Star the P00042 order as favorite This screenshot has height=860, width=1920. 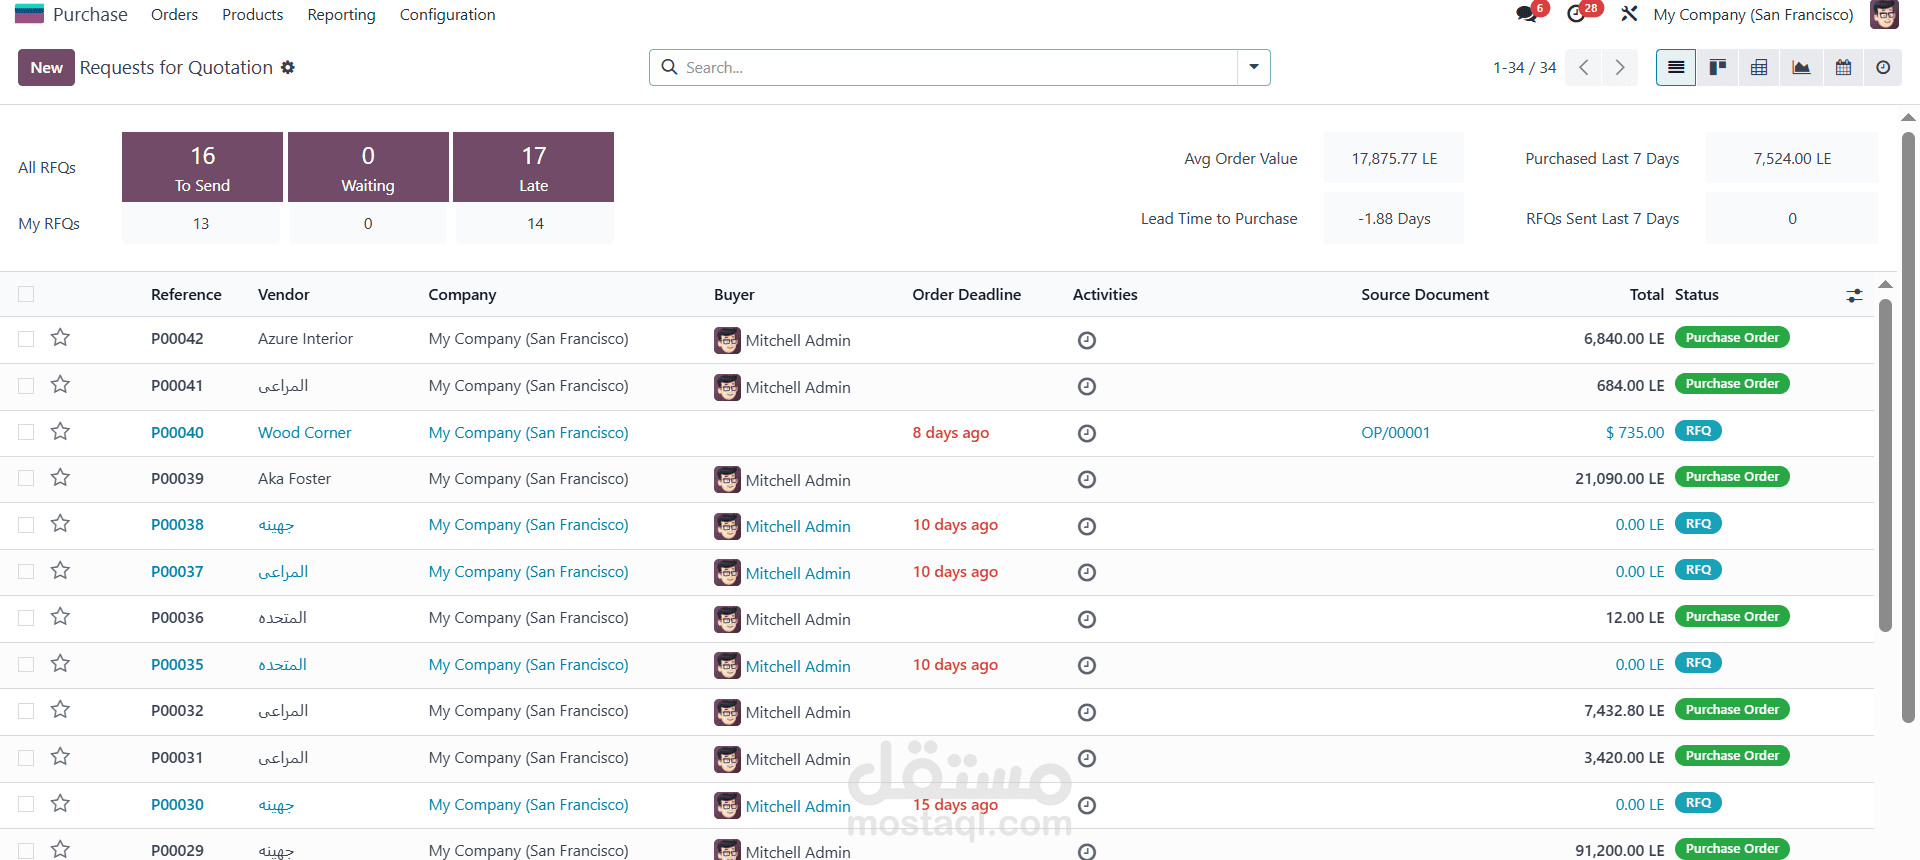coord(60,338)
